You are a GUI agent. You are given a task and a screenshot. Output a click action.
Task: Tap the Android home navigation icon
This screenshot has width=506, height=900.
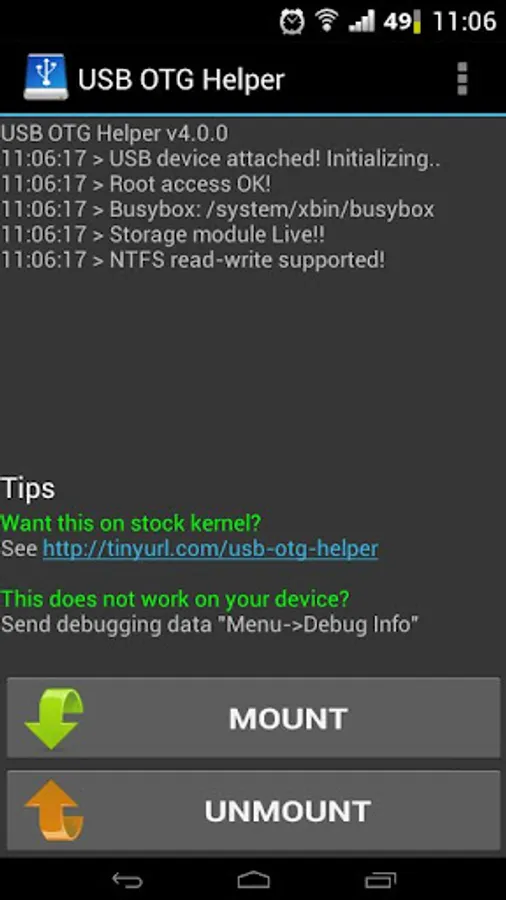253,879
